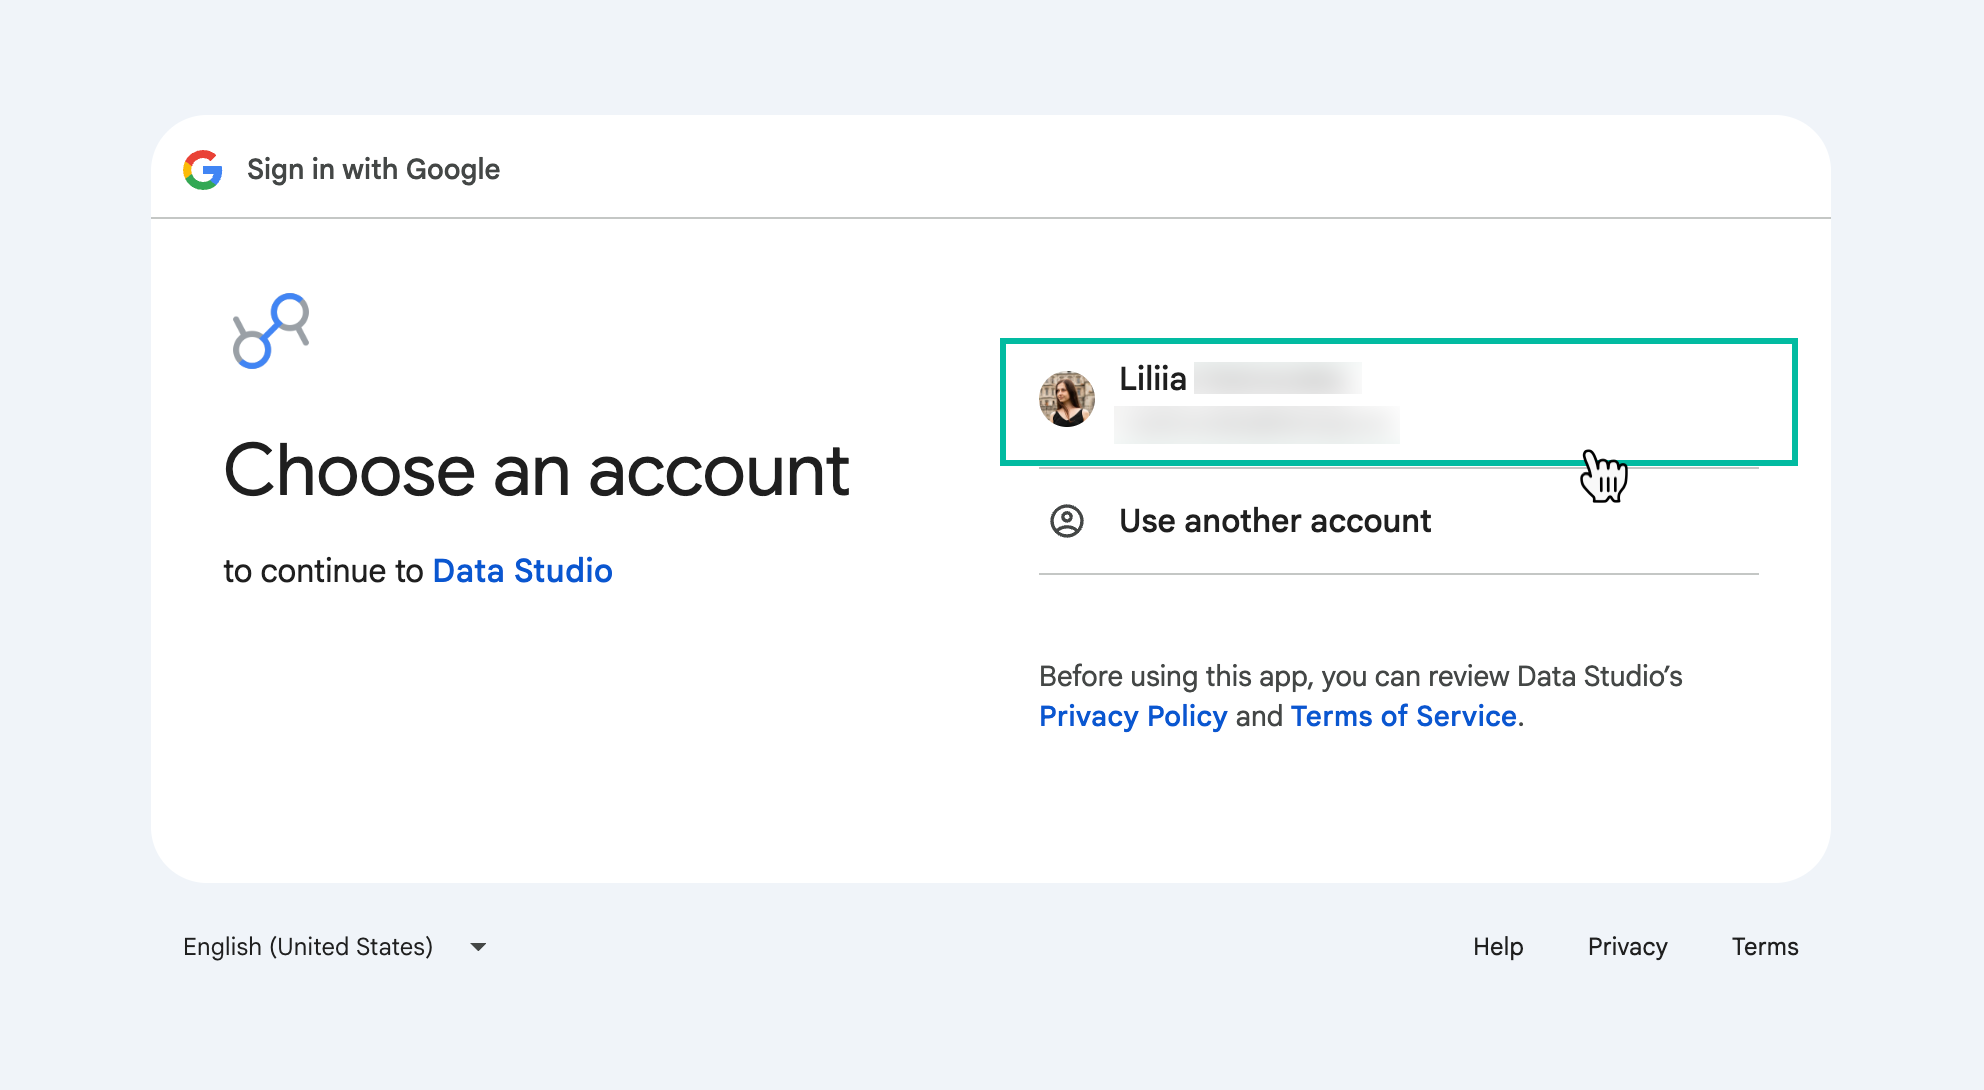Click the person icon beside Use another account
Screen dimensions: 1984x1090
pyautogui.click(x=1067, y=521)
